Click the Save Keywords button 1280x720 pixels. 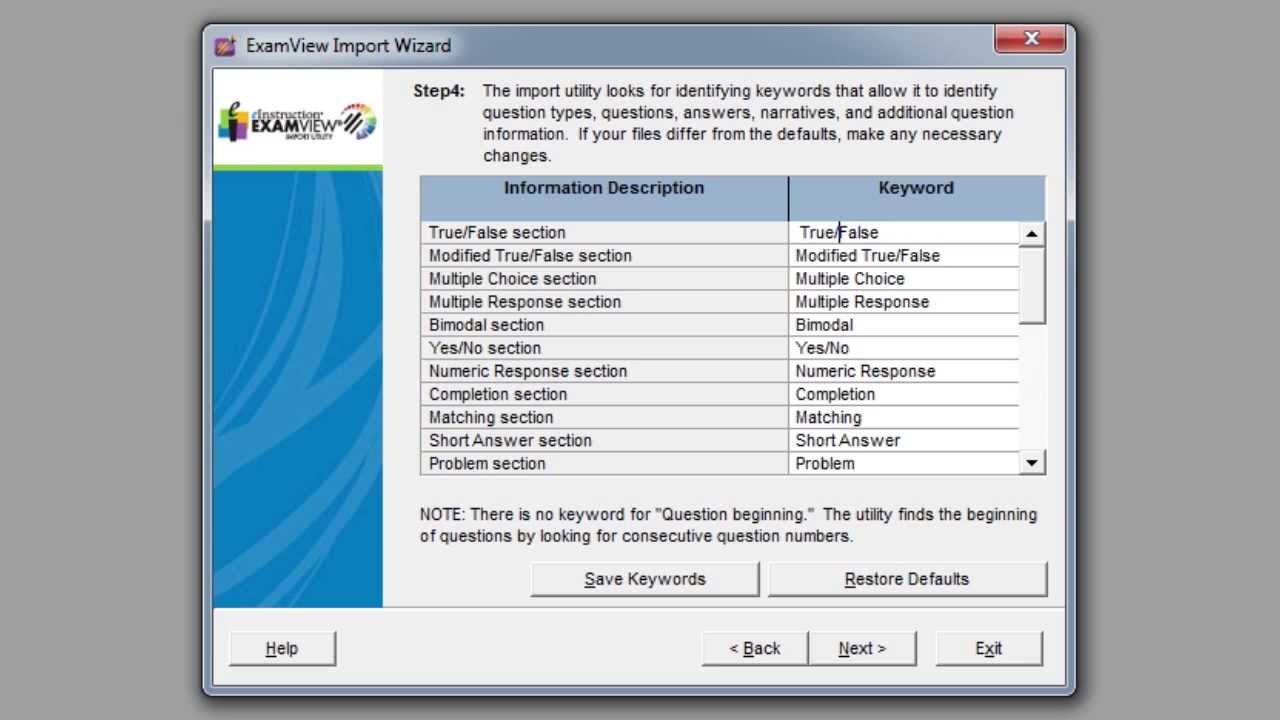(x=645, y=579)
